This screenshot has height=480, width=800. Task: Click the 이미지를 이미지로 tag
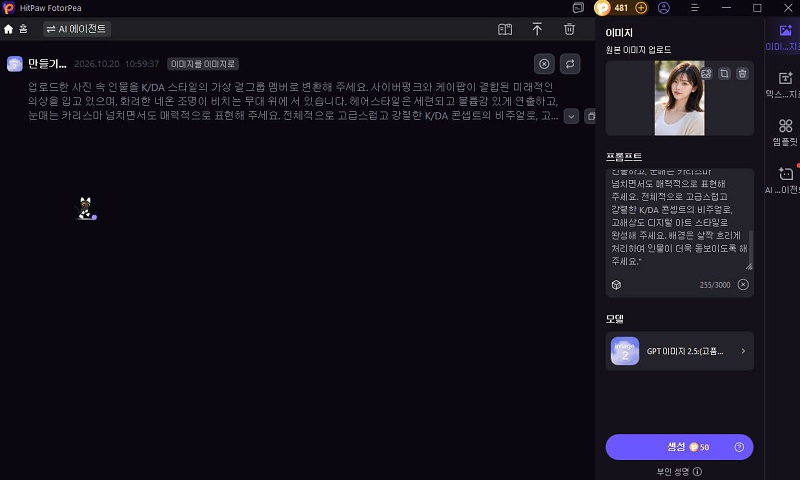(x=203, y=64)
